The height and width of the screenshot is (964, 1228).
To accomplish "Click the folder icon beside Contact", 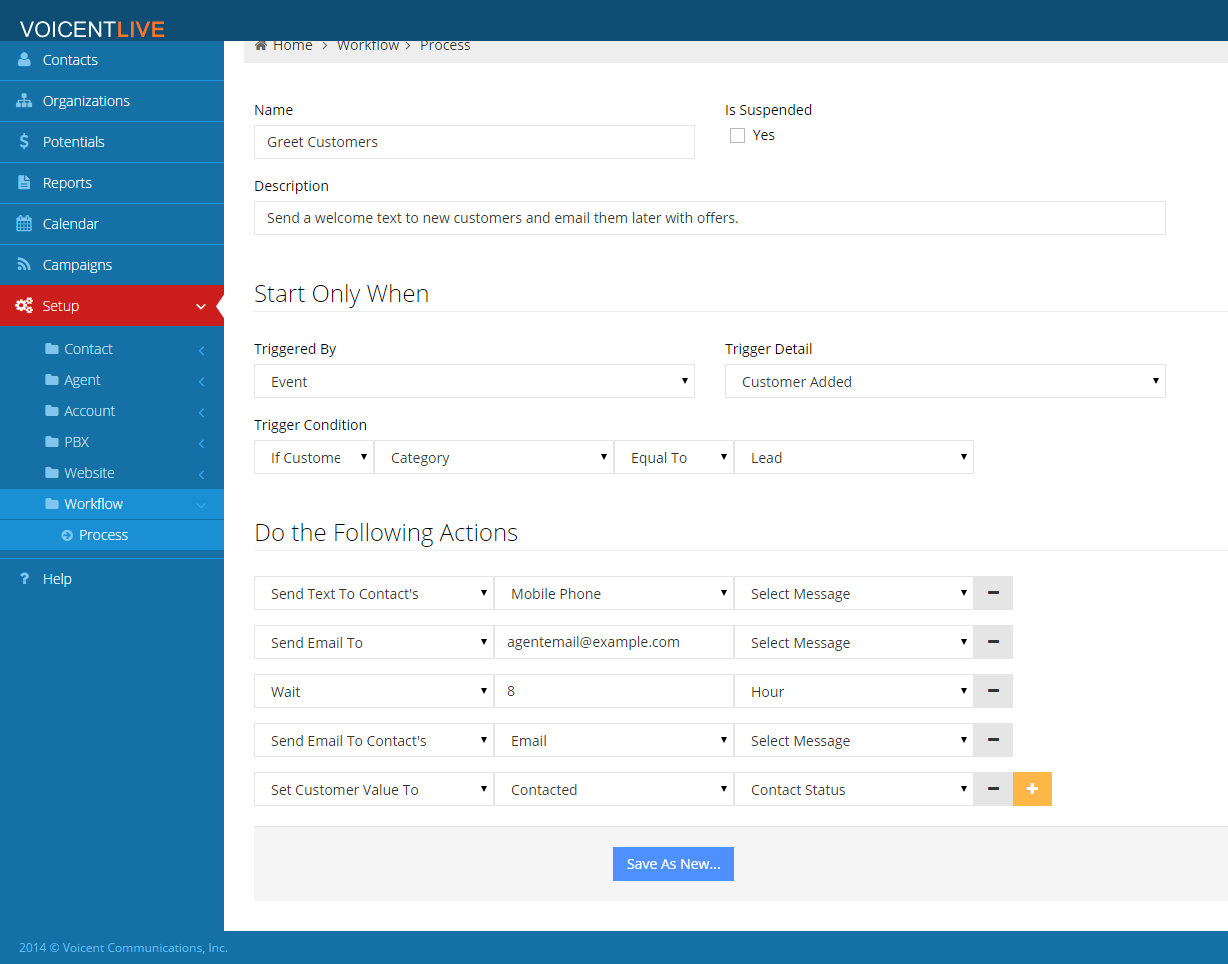I will (52, 349).
